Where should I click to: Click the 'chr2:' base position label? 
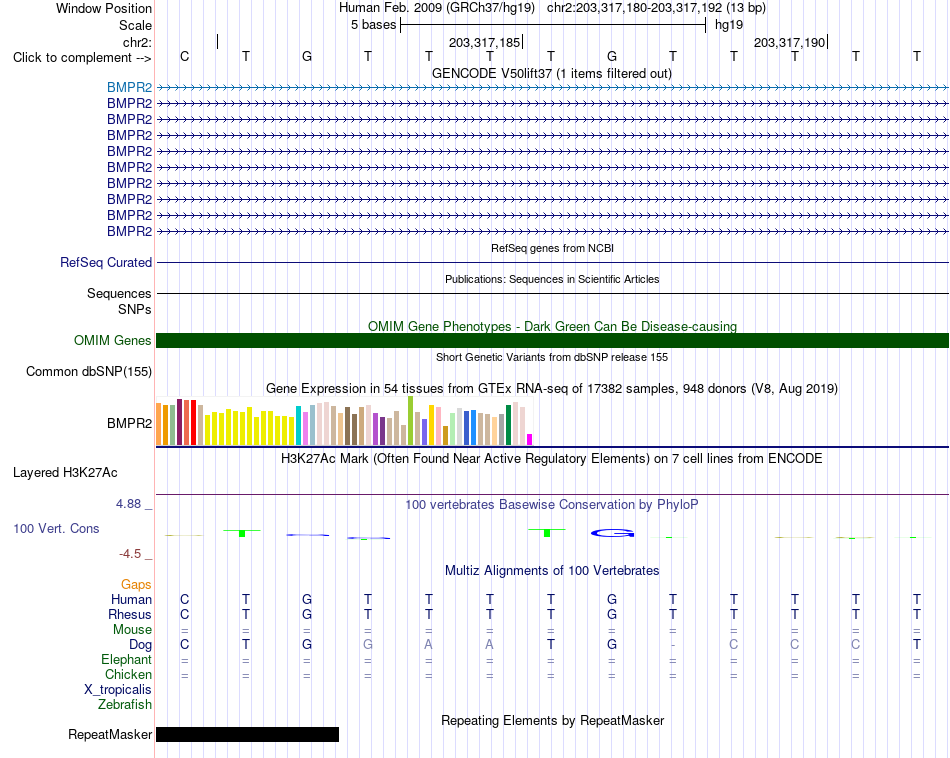coord(137,42)
